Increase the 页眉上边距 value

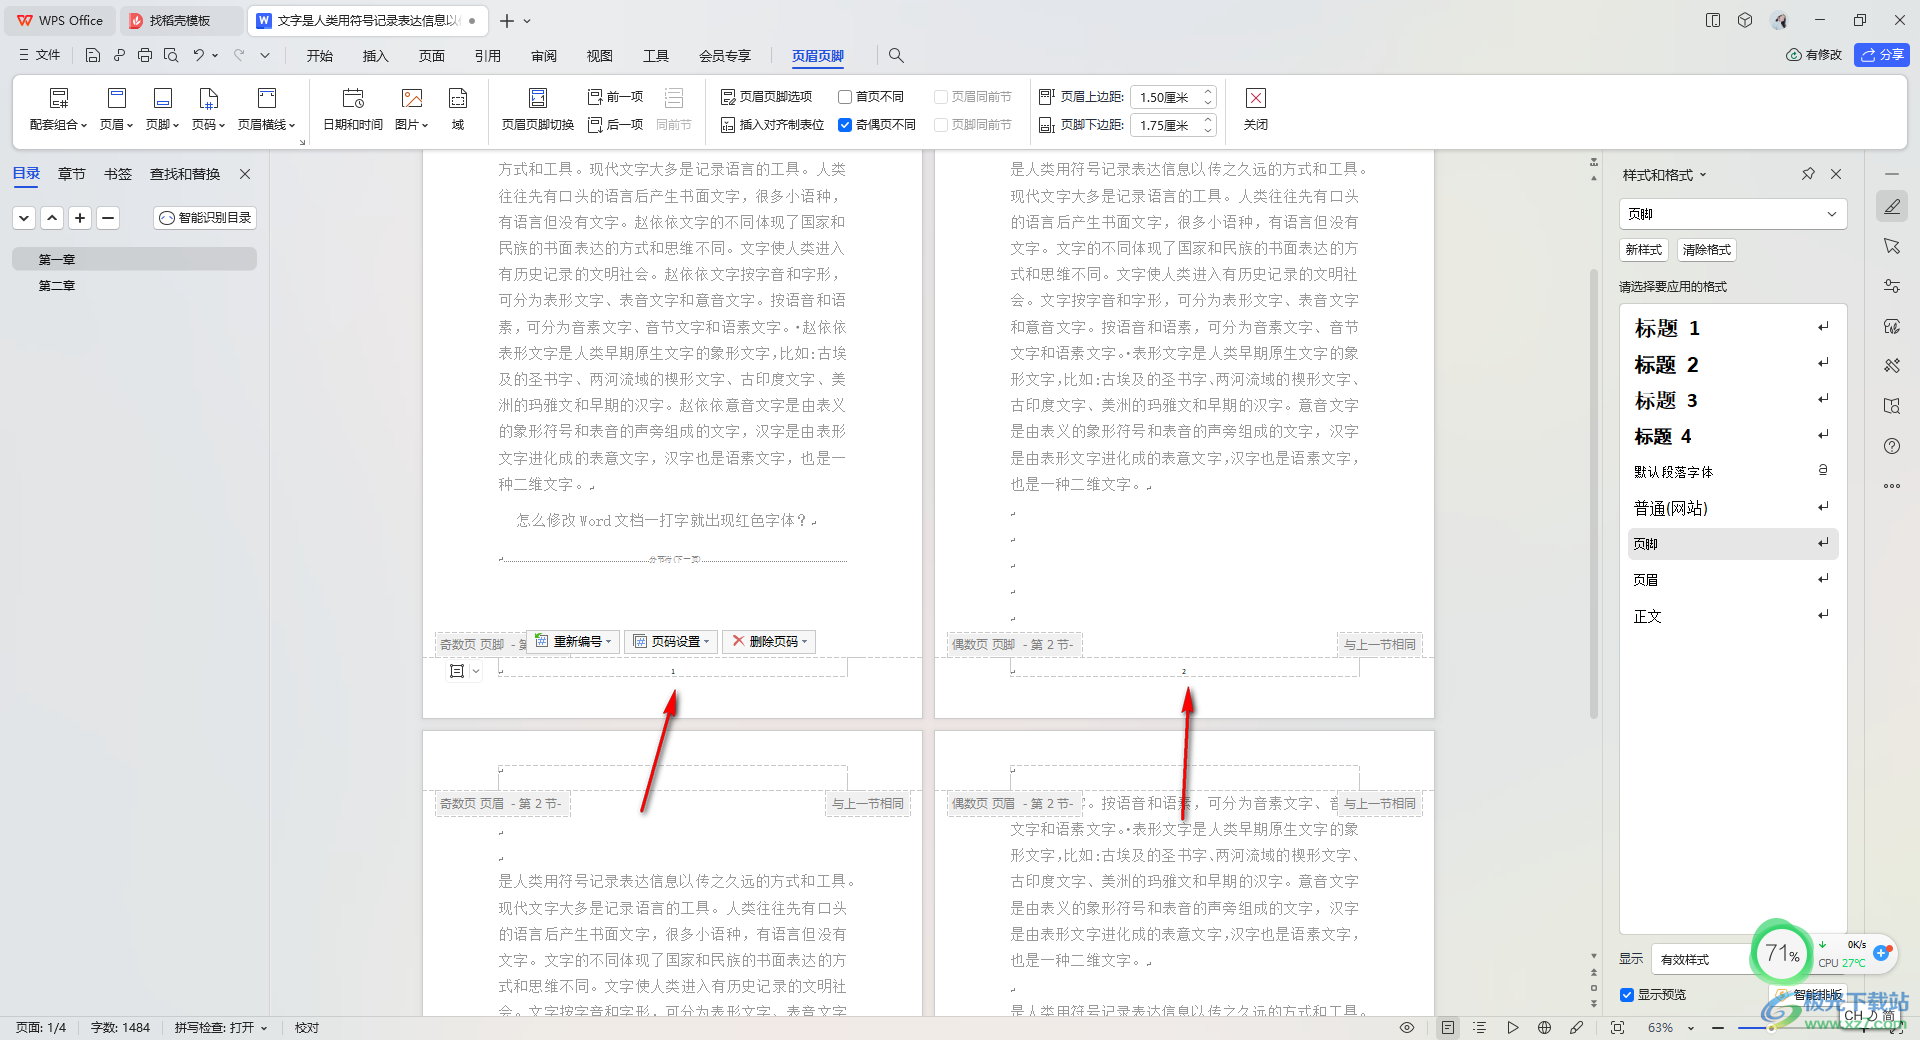point(1208,92)
